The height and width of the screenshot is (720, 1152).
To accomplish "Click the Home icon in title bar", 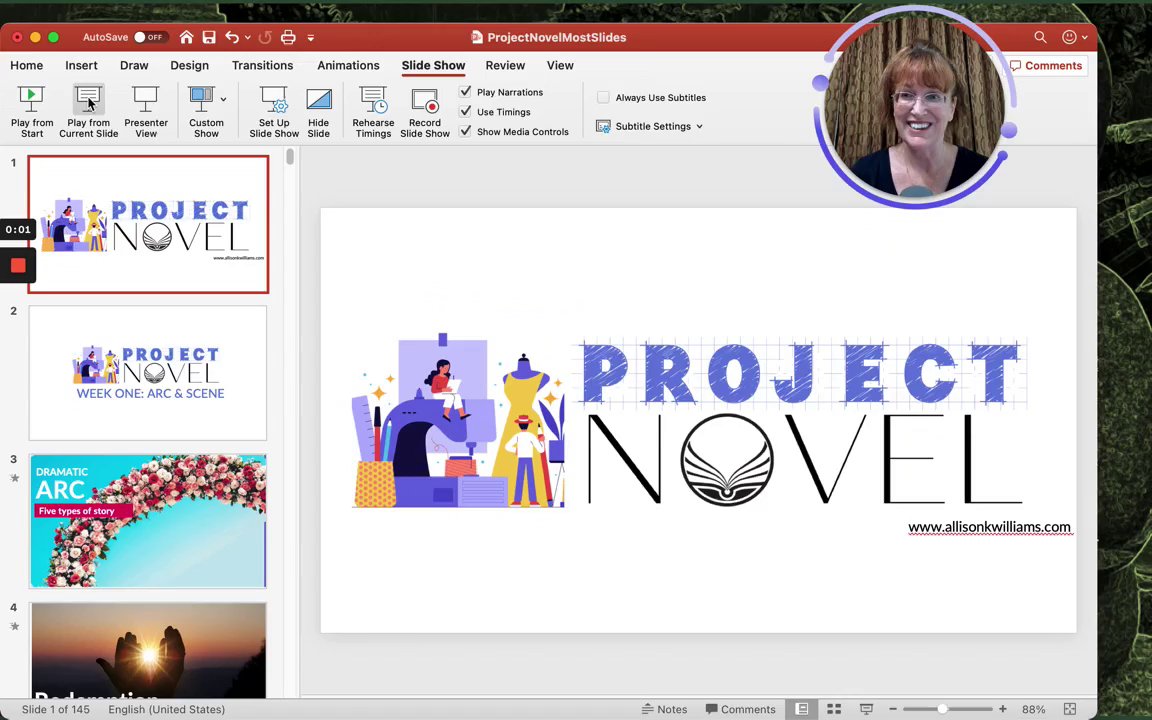I will point(187,37).
